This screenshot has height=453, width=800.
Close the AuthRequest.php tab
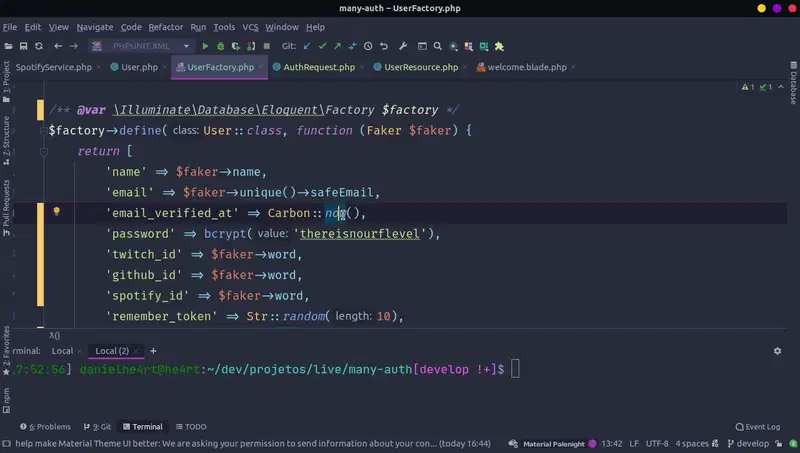point(362,67)
